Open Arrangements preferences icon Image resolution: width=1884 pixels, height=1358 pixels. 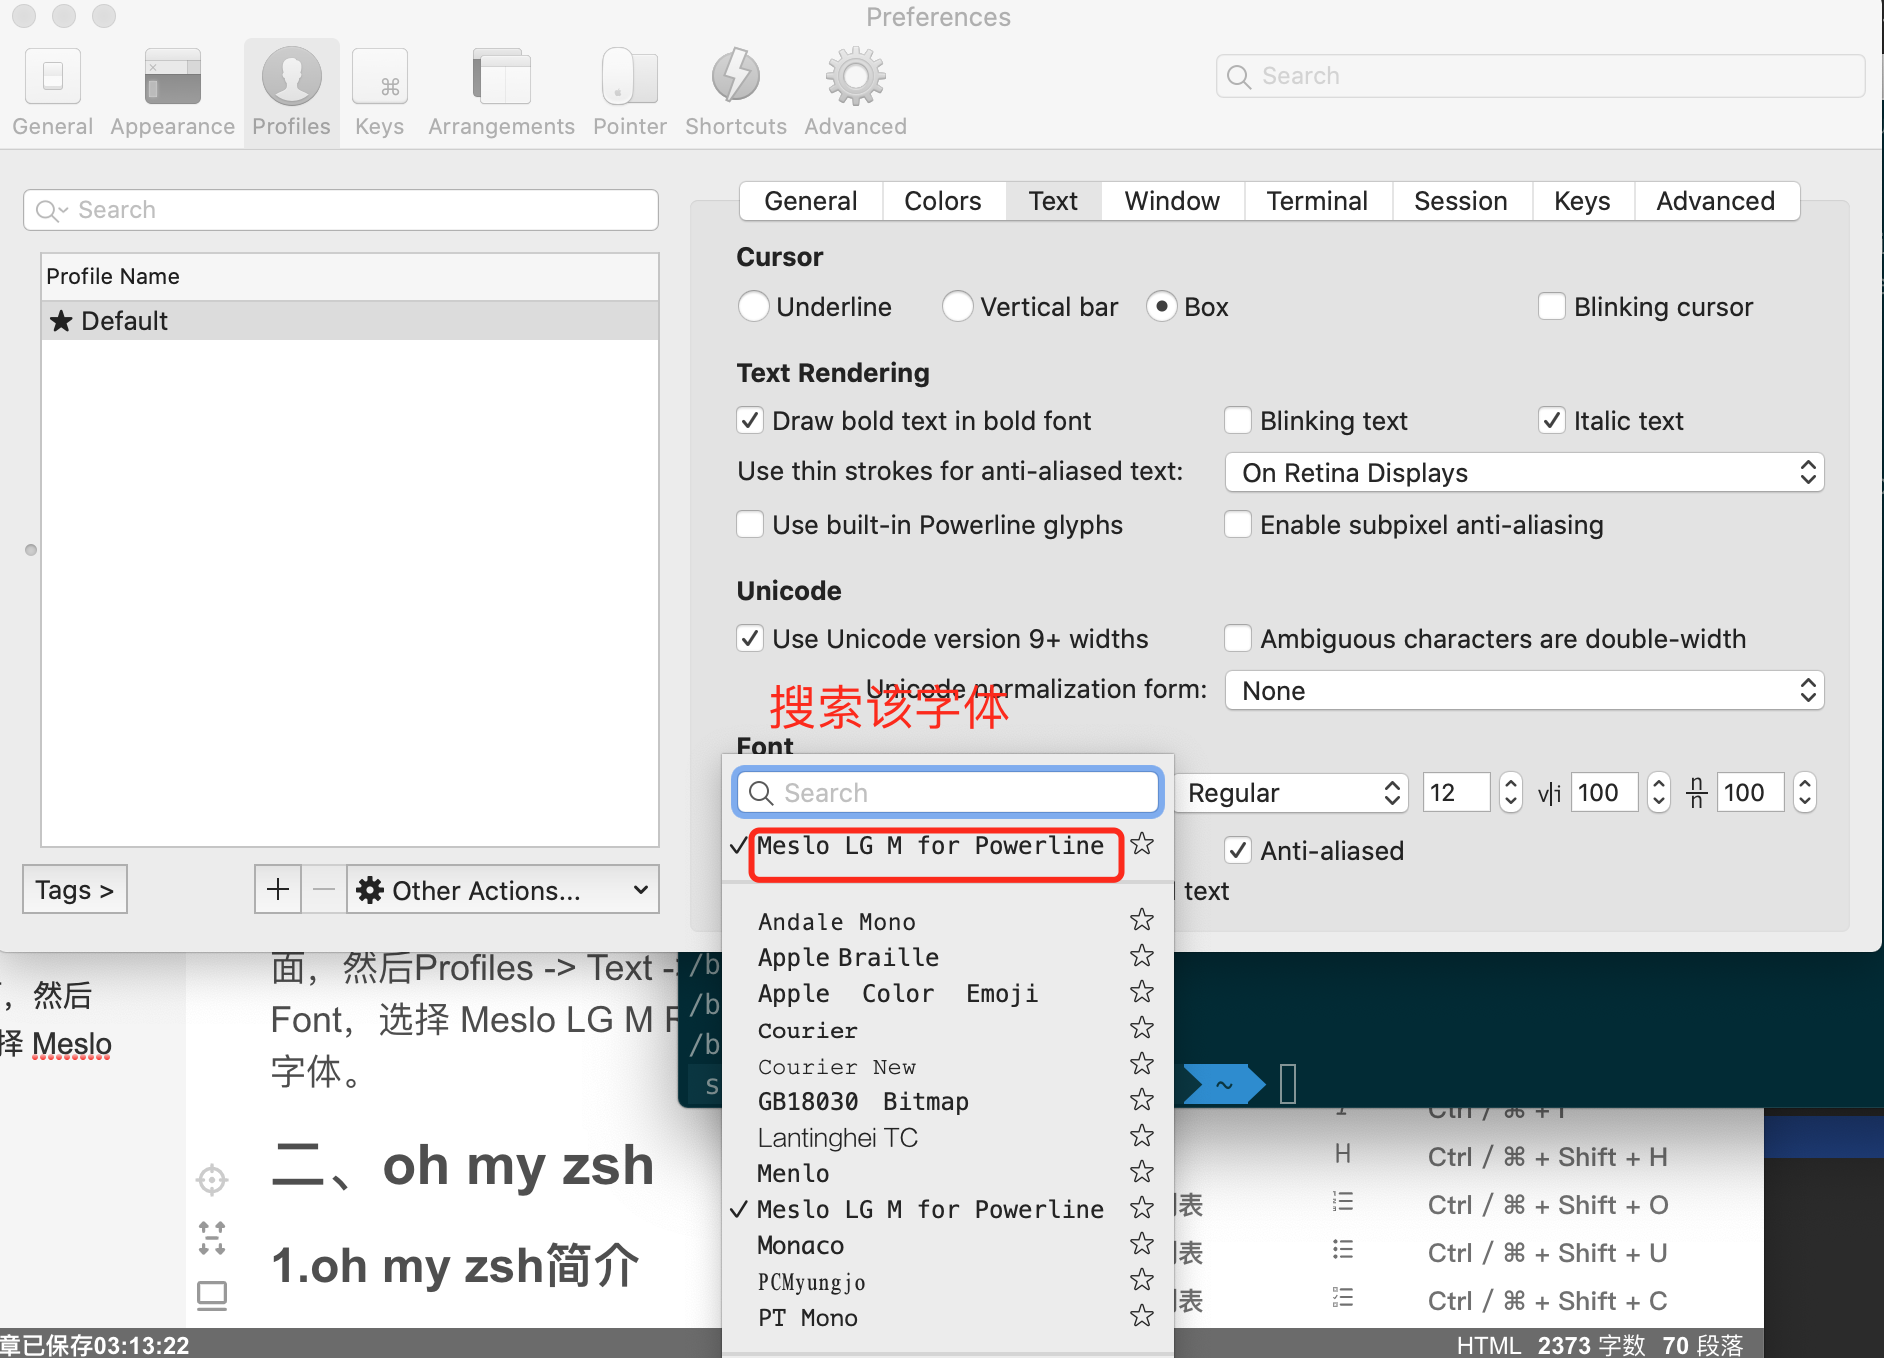tap(501, 92)
